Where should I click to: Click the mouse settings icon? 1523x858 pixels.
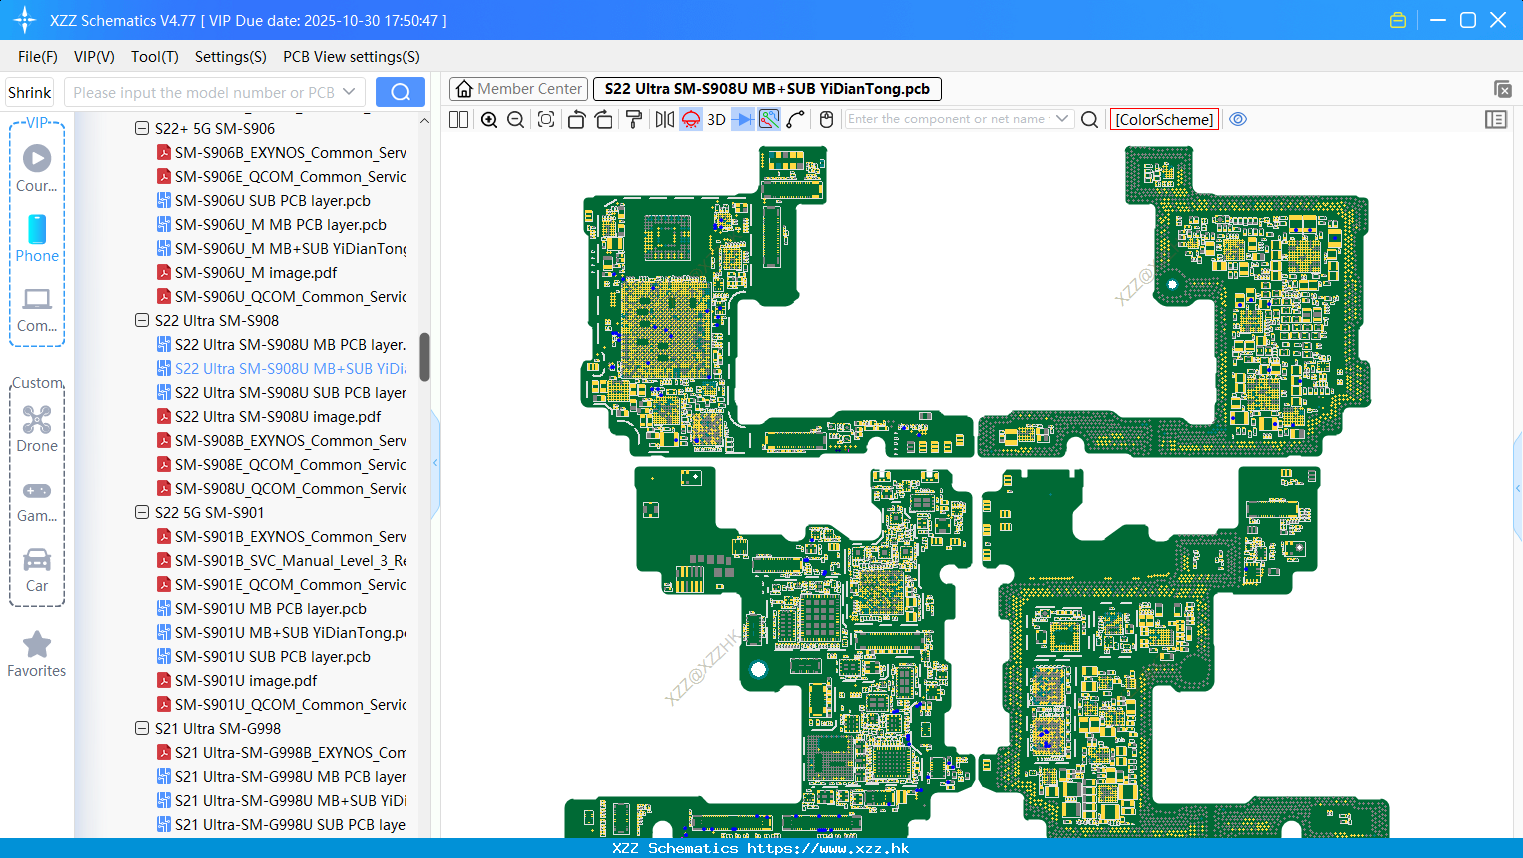click(826, 119)
